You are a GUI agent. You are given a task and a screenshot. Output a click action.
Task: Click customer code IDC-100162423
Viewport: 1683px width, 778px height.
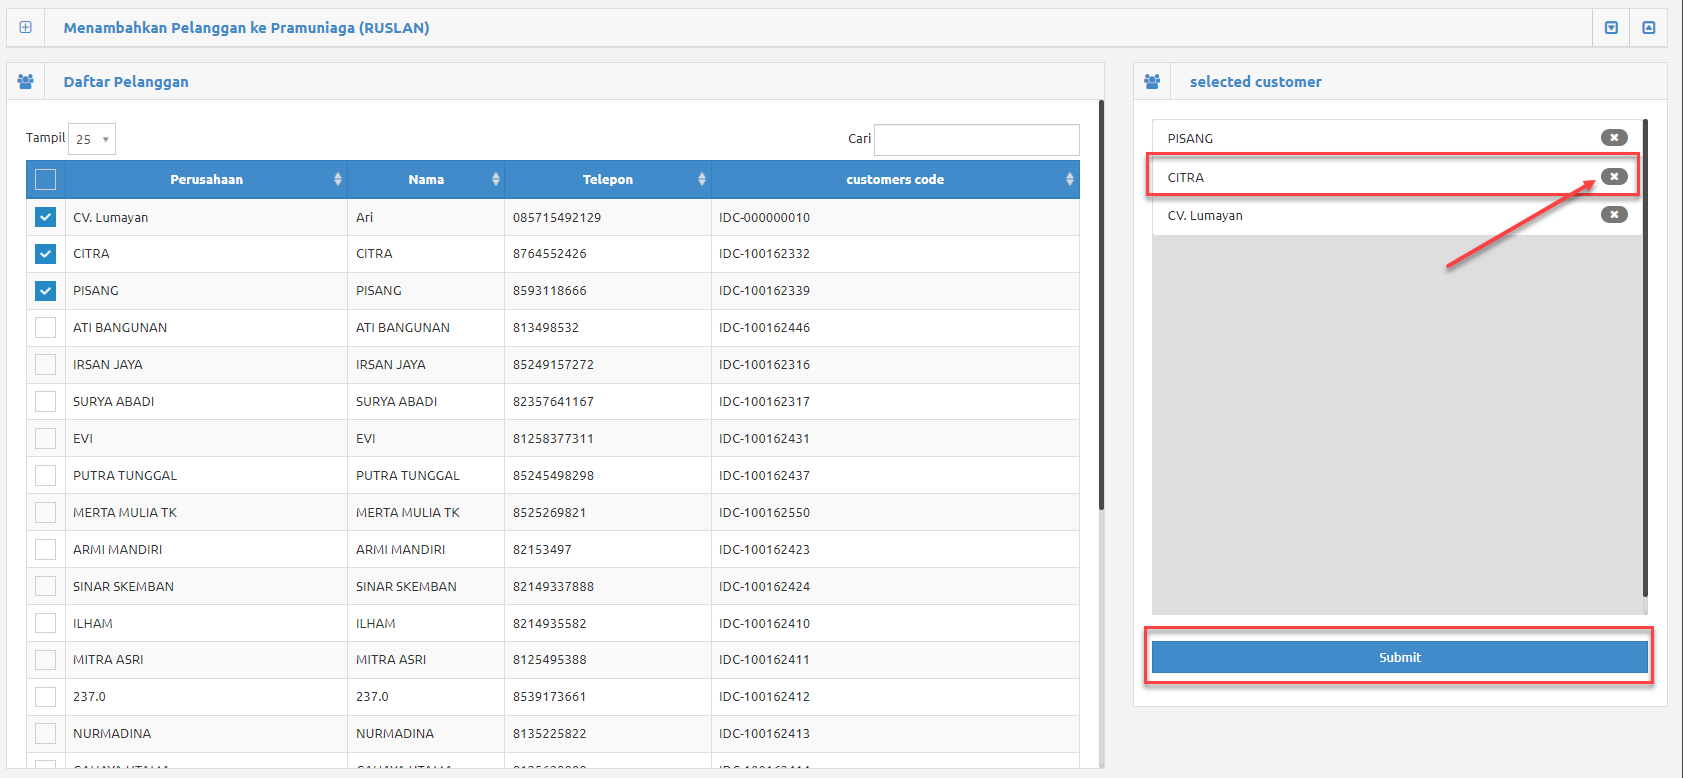pyautogui.click(x=764, y=550)
